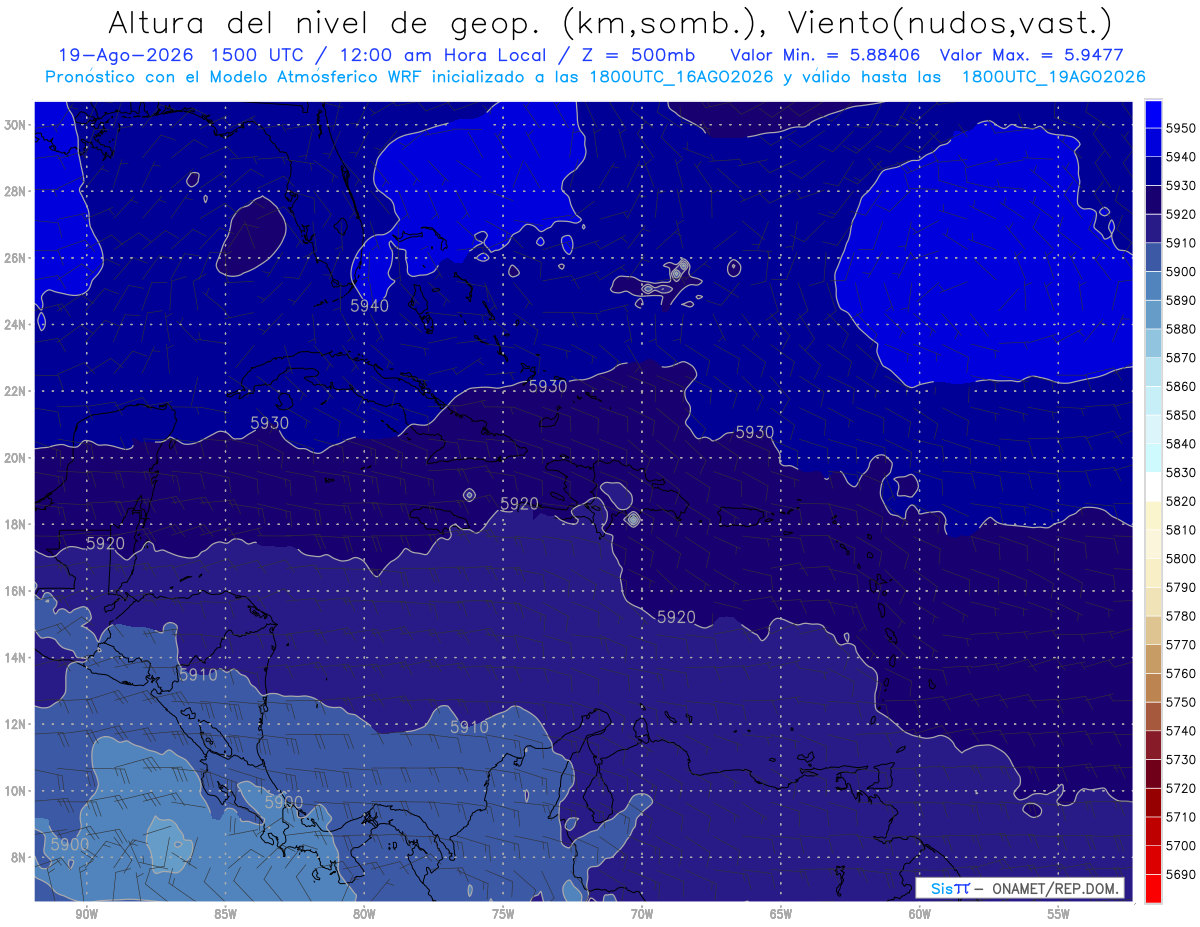1200x927 pixels.
Task: Click the bright blue top swatch of colorbar
Action: [1153, 114]
